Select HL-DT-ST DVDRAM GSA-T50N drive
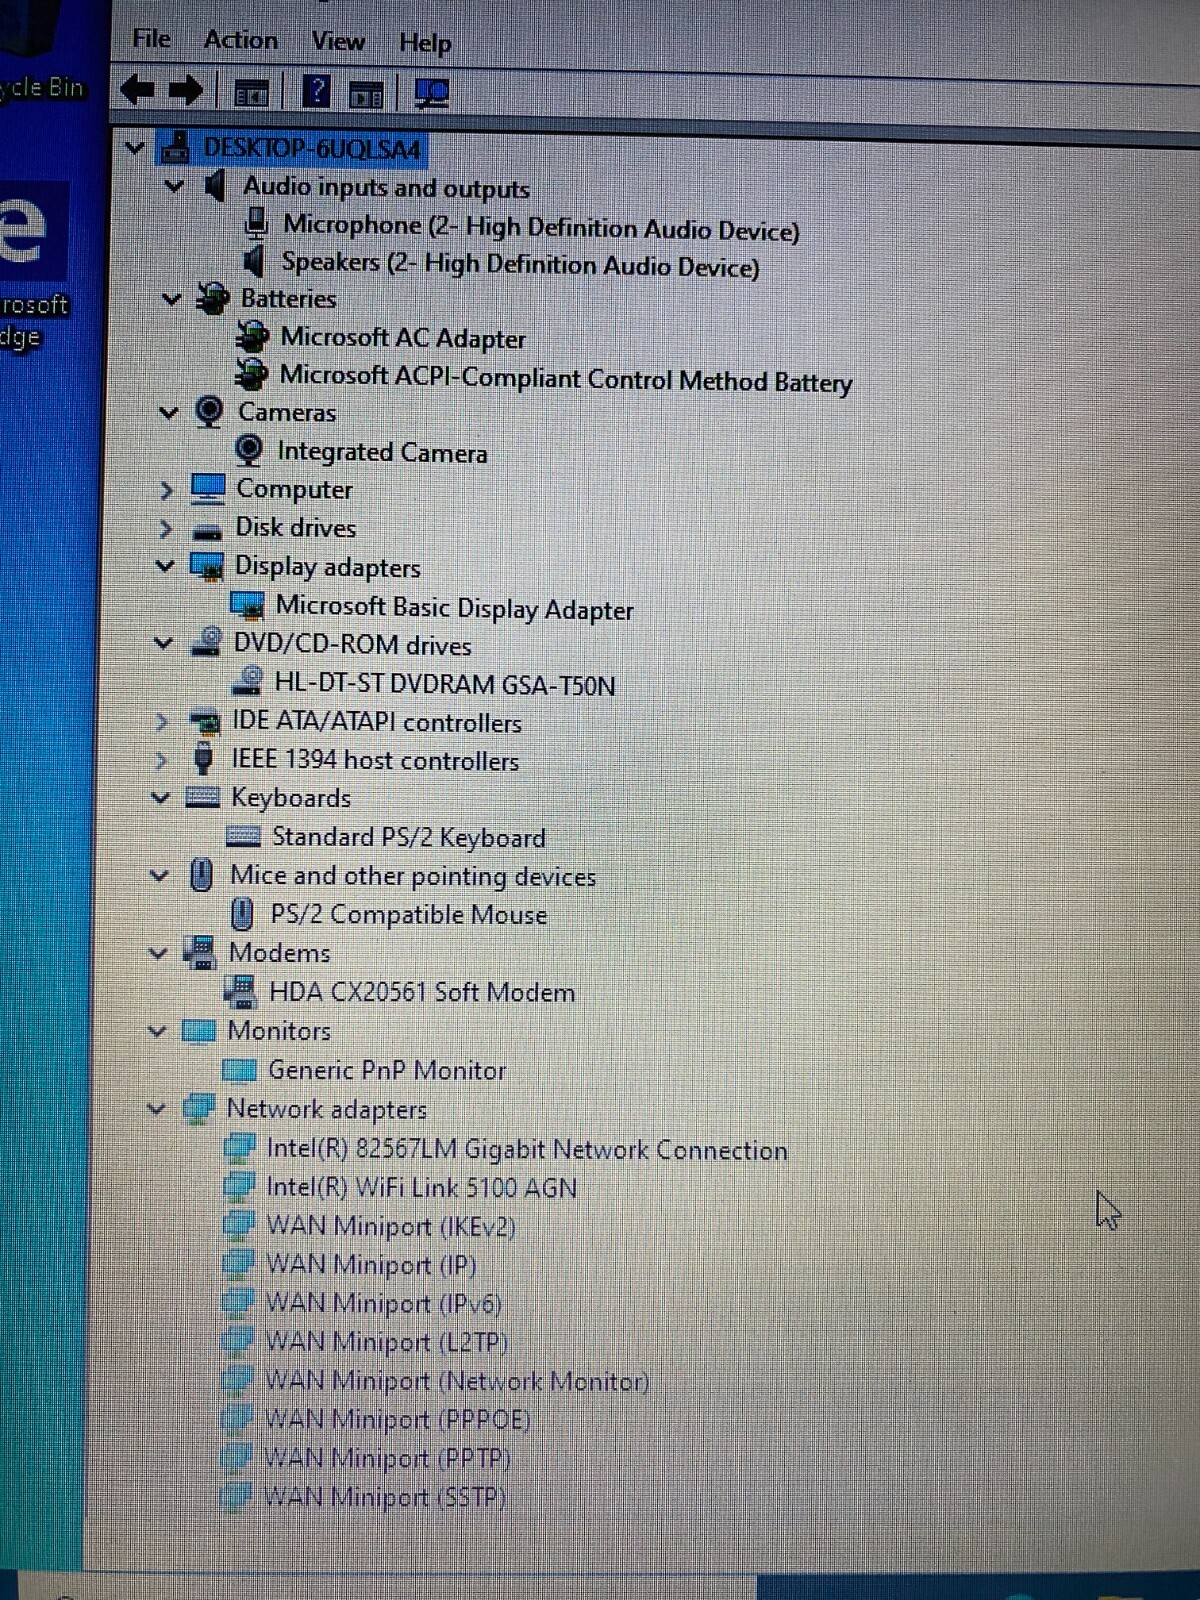The image size is (1200, 1600). click(x=444, y=684)
